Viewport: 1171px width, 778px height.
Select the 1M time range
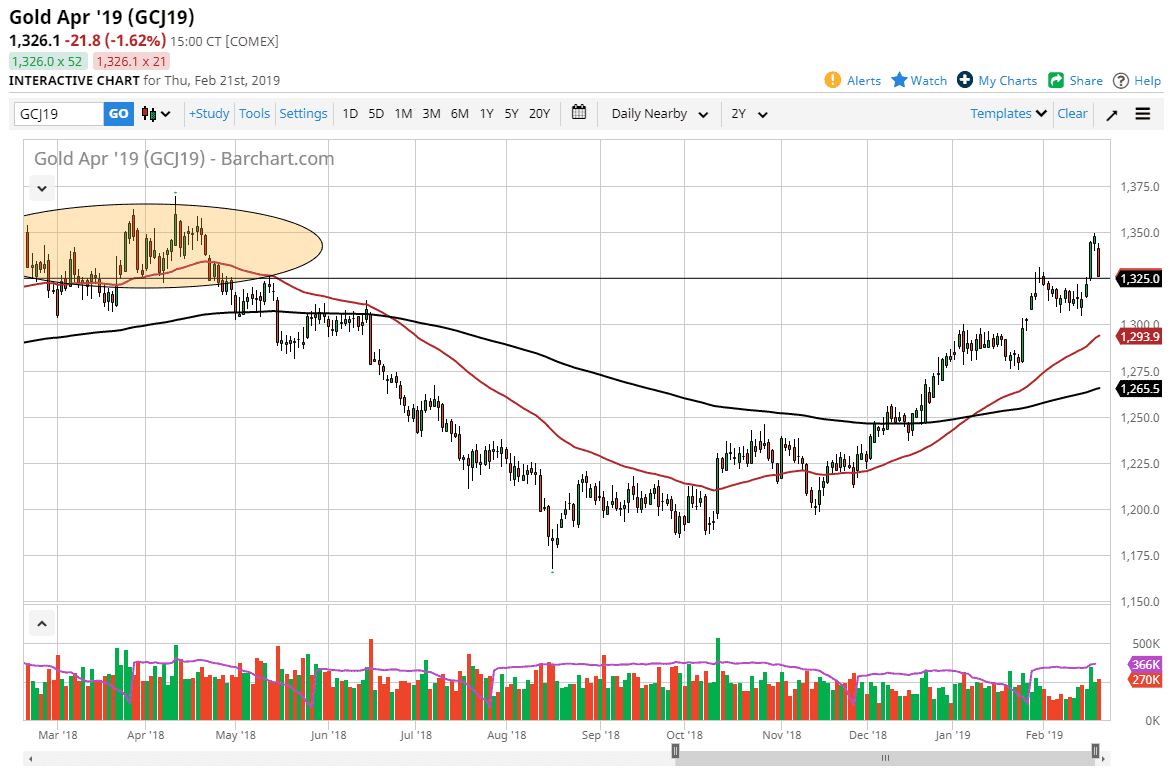403,113
